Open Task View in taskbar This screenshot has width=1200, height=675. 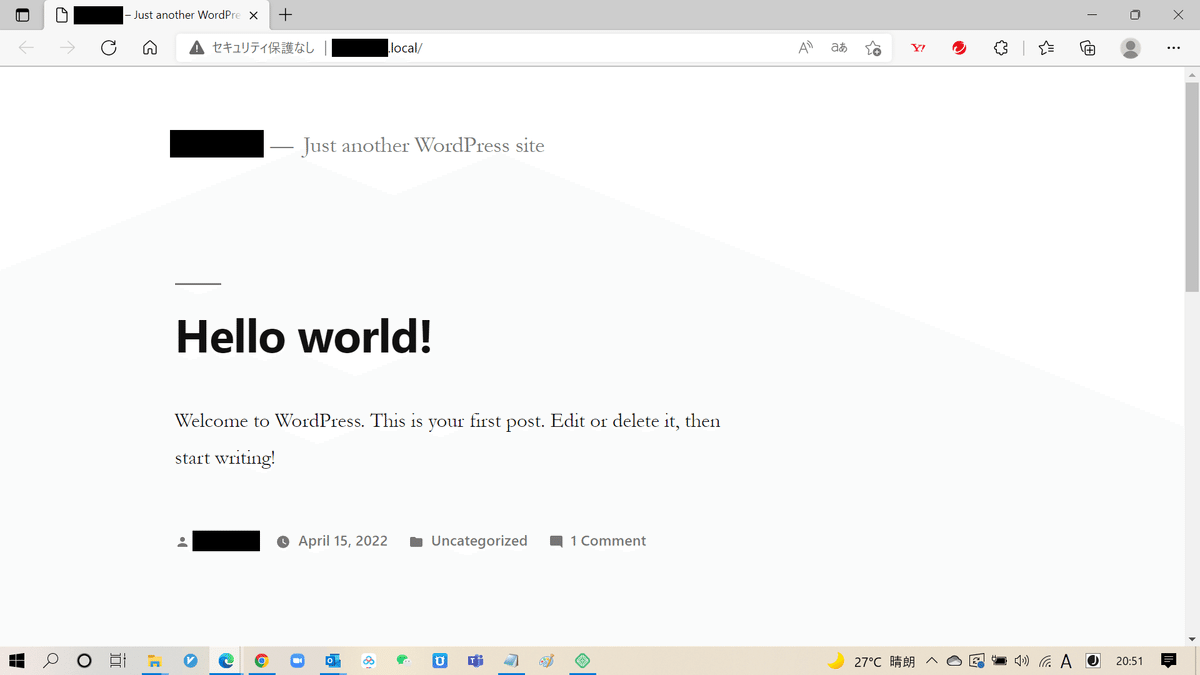click(x=117, y=661)
